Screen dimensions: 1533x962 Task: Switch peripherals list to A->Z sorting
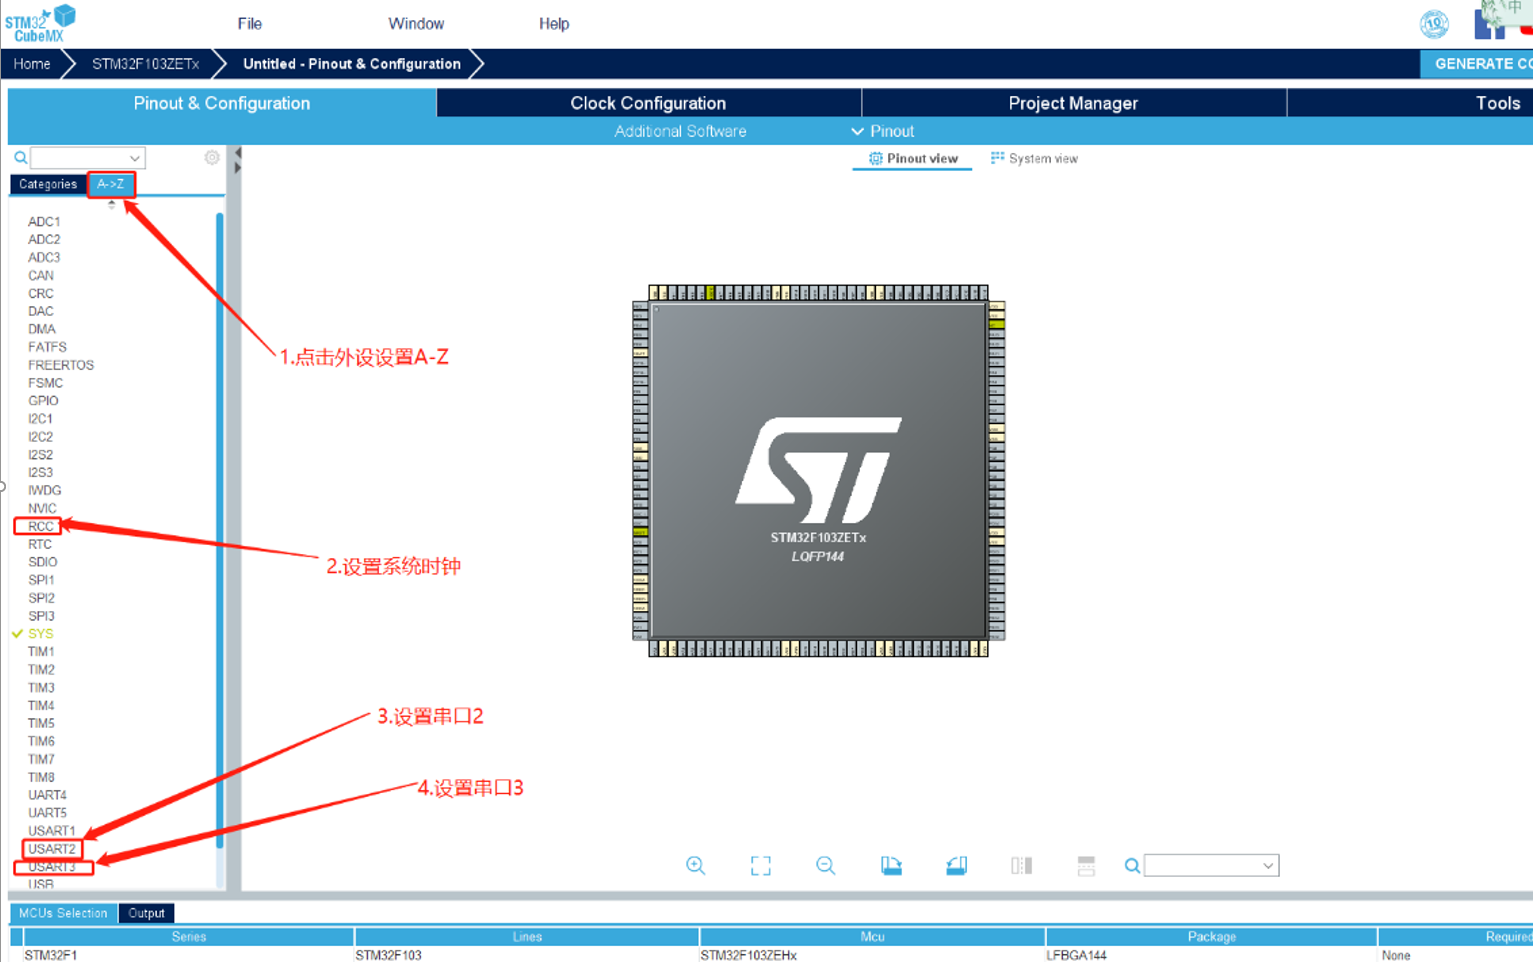point(111,184)
